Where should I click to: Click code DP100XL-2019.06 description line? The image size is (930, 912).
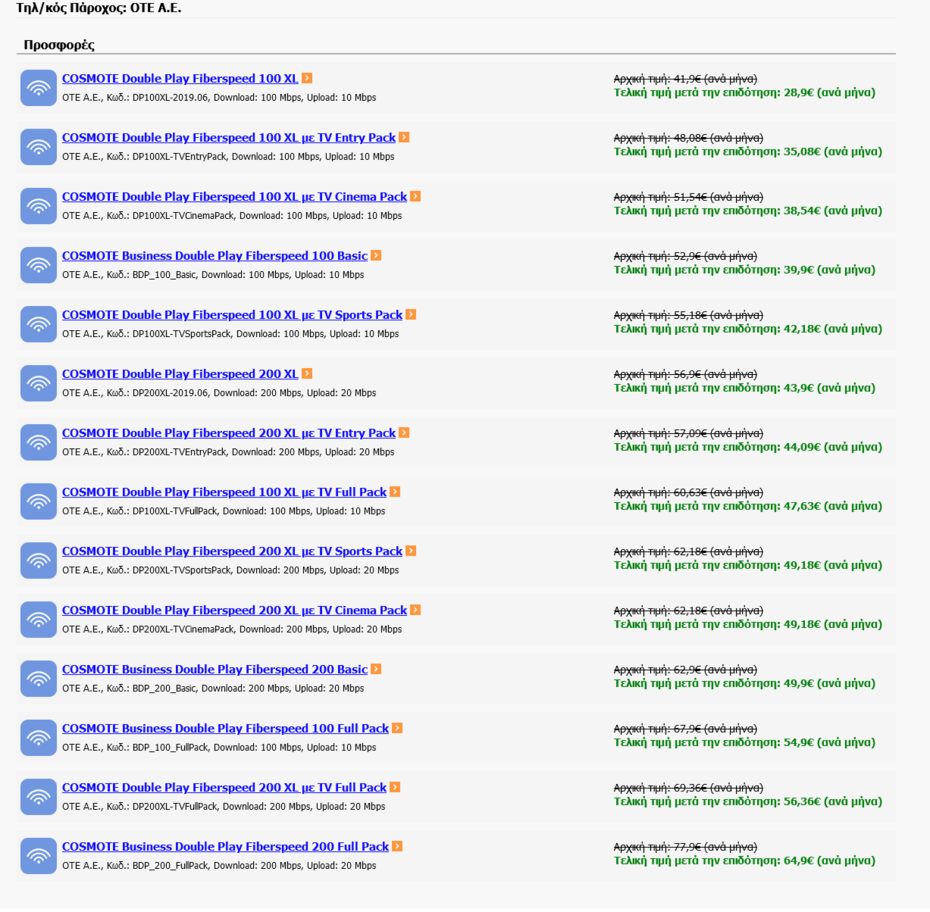[x=219, y=98]
